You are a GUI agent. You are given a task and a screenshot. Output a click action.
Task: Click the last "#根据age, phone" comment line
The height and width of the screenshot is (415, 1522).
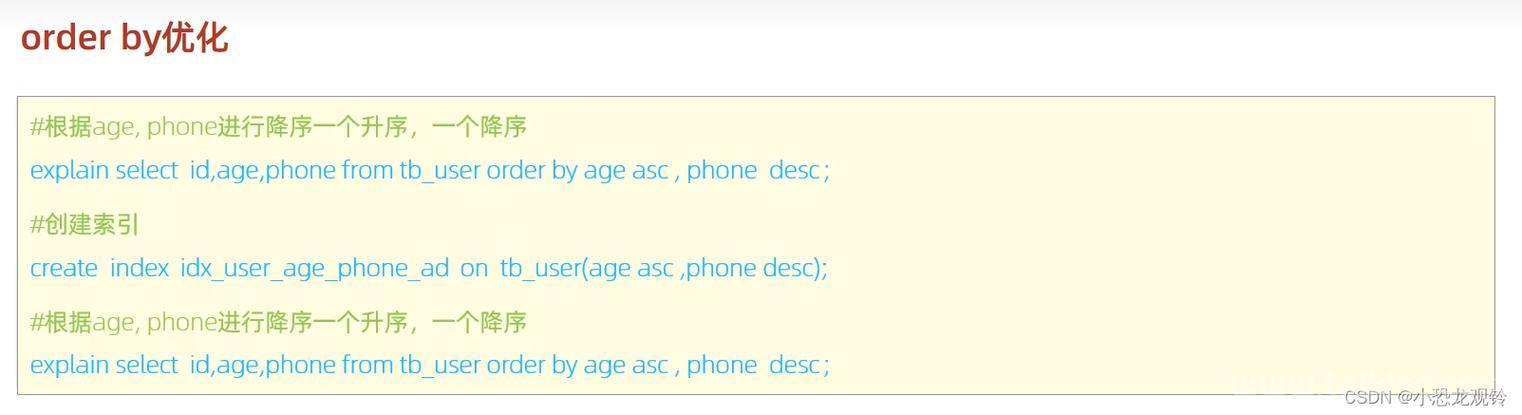tap(278, 322)
